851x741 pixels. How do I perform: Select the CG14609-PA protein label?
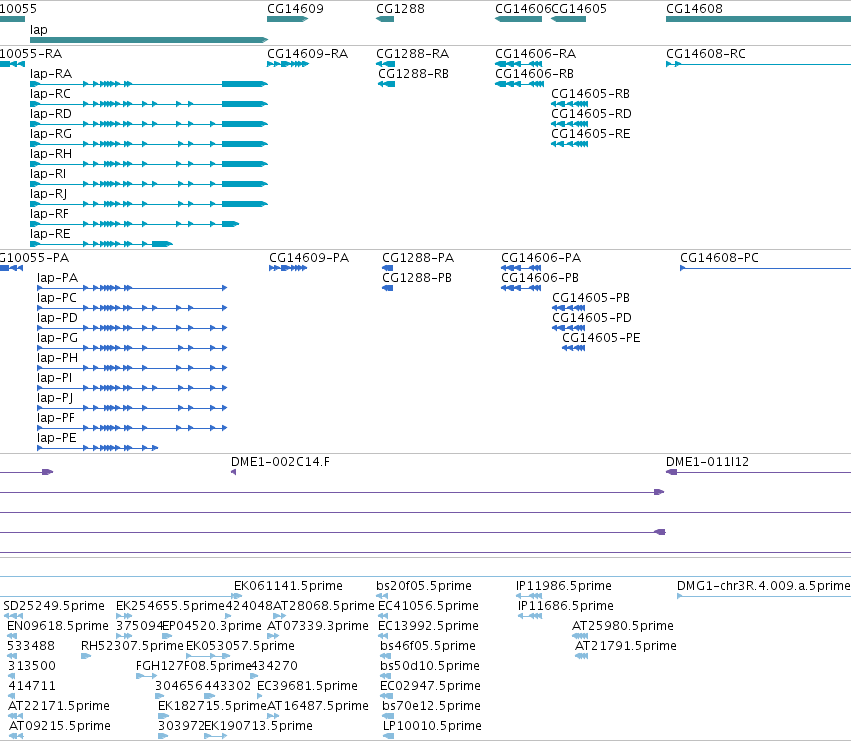[309, 258]
